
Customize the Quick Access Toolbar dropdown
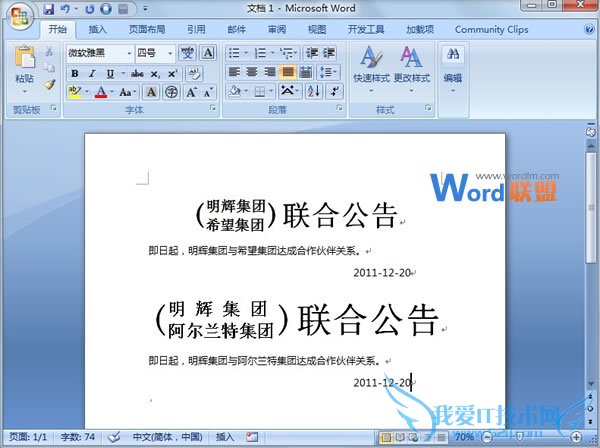[145, 9]
